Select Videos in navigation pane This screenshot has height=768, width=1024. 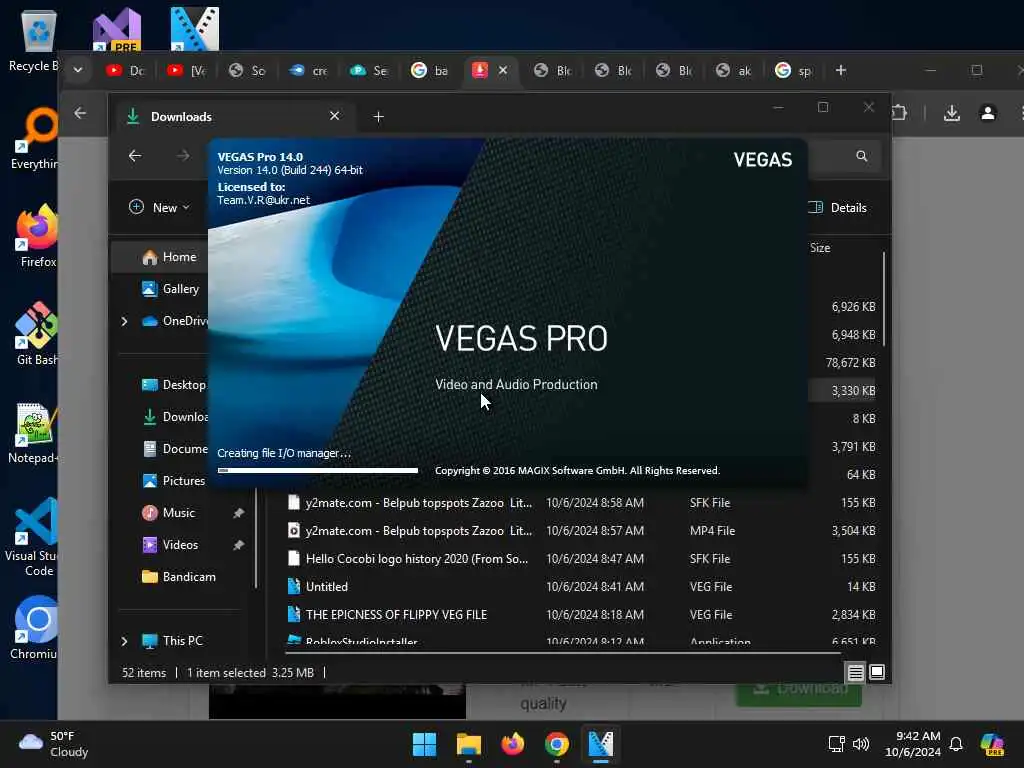(x=170, y=545)
